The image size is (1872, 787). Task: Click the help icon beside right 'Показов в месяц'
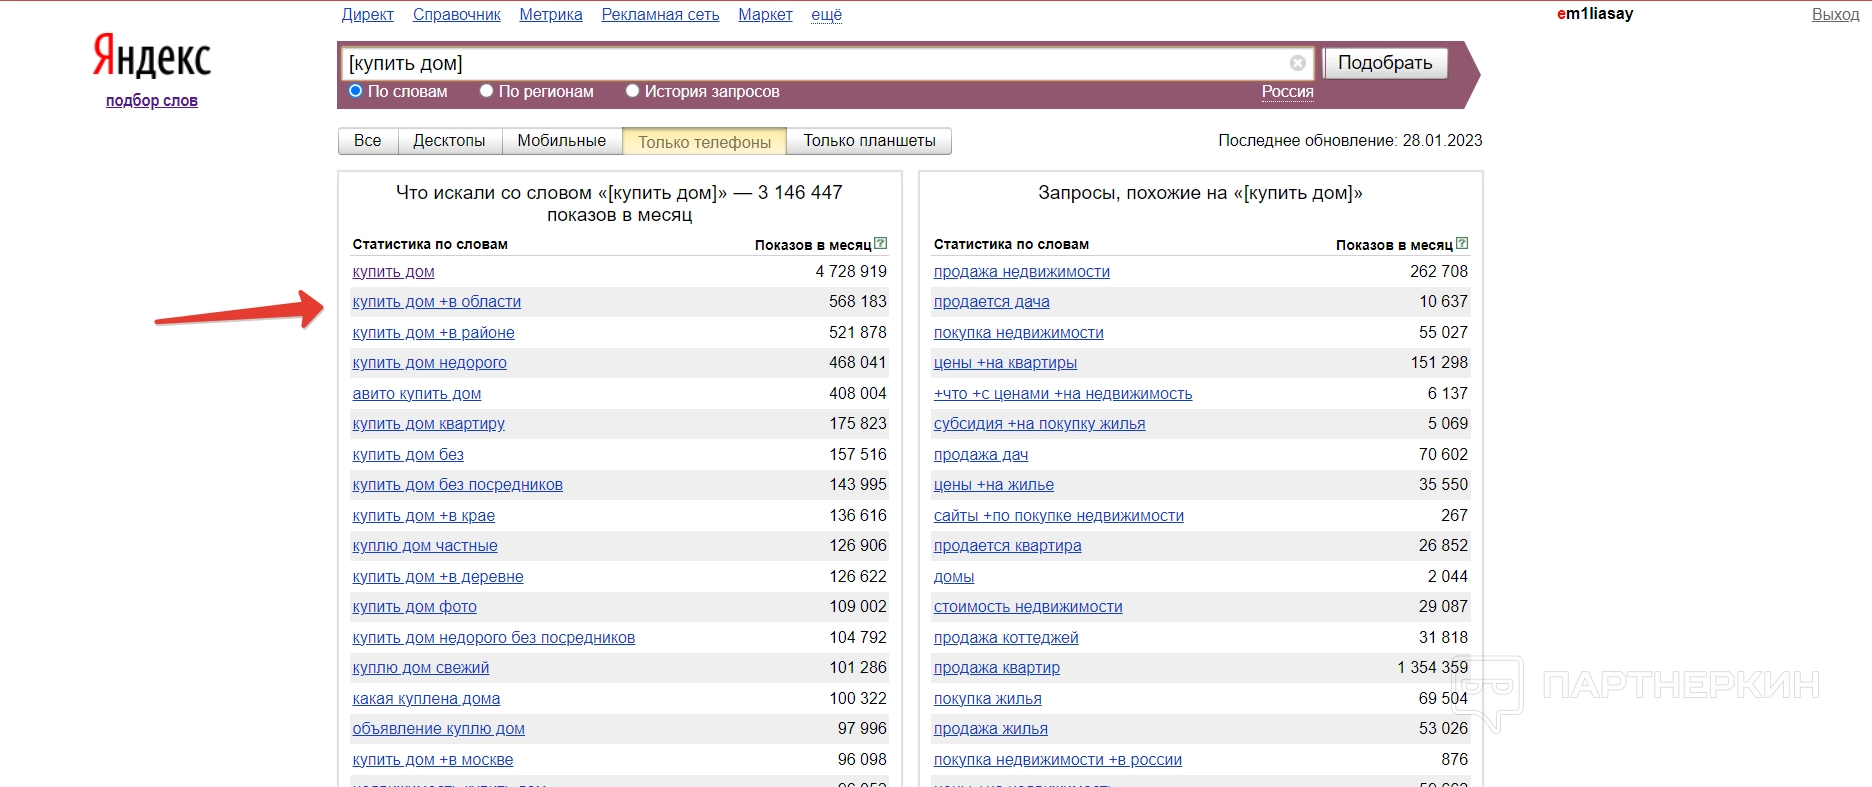pyautogui.click(x=1462, y=243)
